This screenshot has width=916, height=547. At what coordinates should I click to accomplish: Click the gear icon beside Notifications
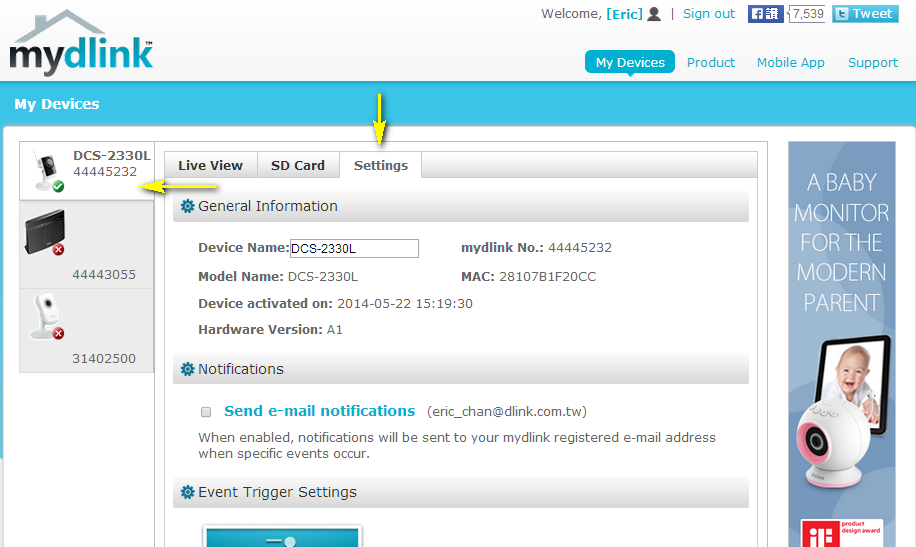[x=187, y=370]
